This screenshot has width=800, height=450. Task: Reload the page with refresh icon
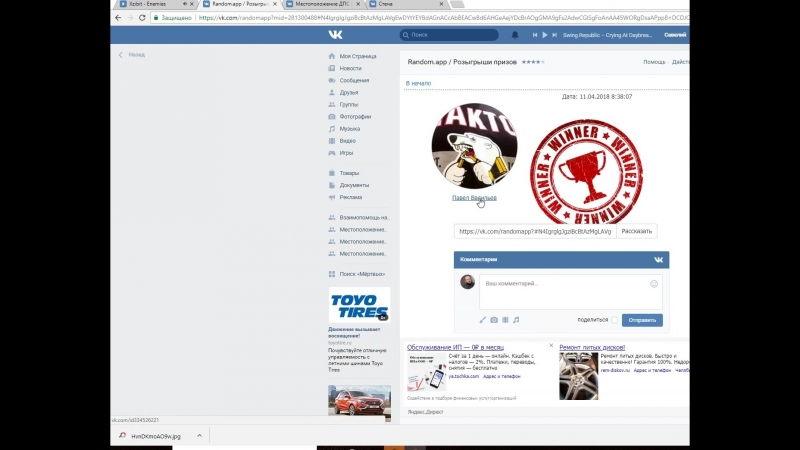142,17
